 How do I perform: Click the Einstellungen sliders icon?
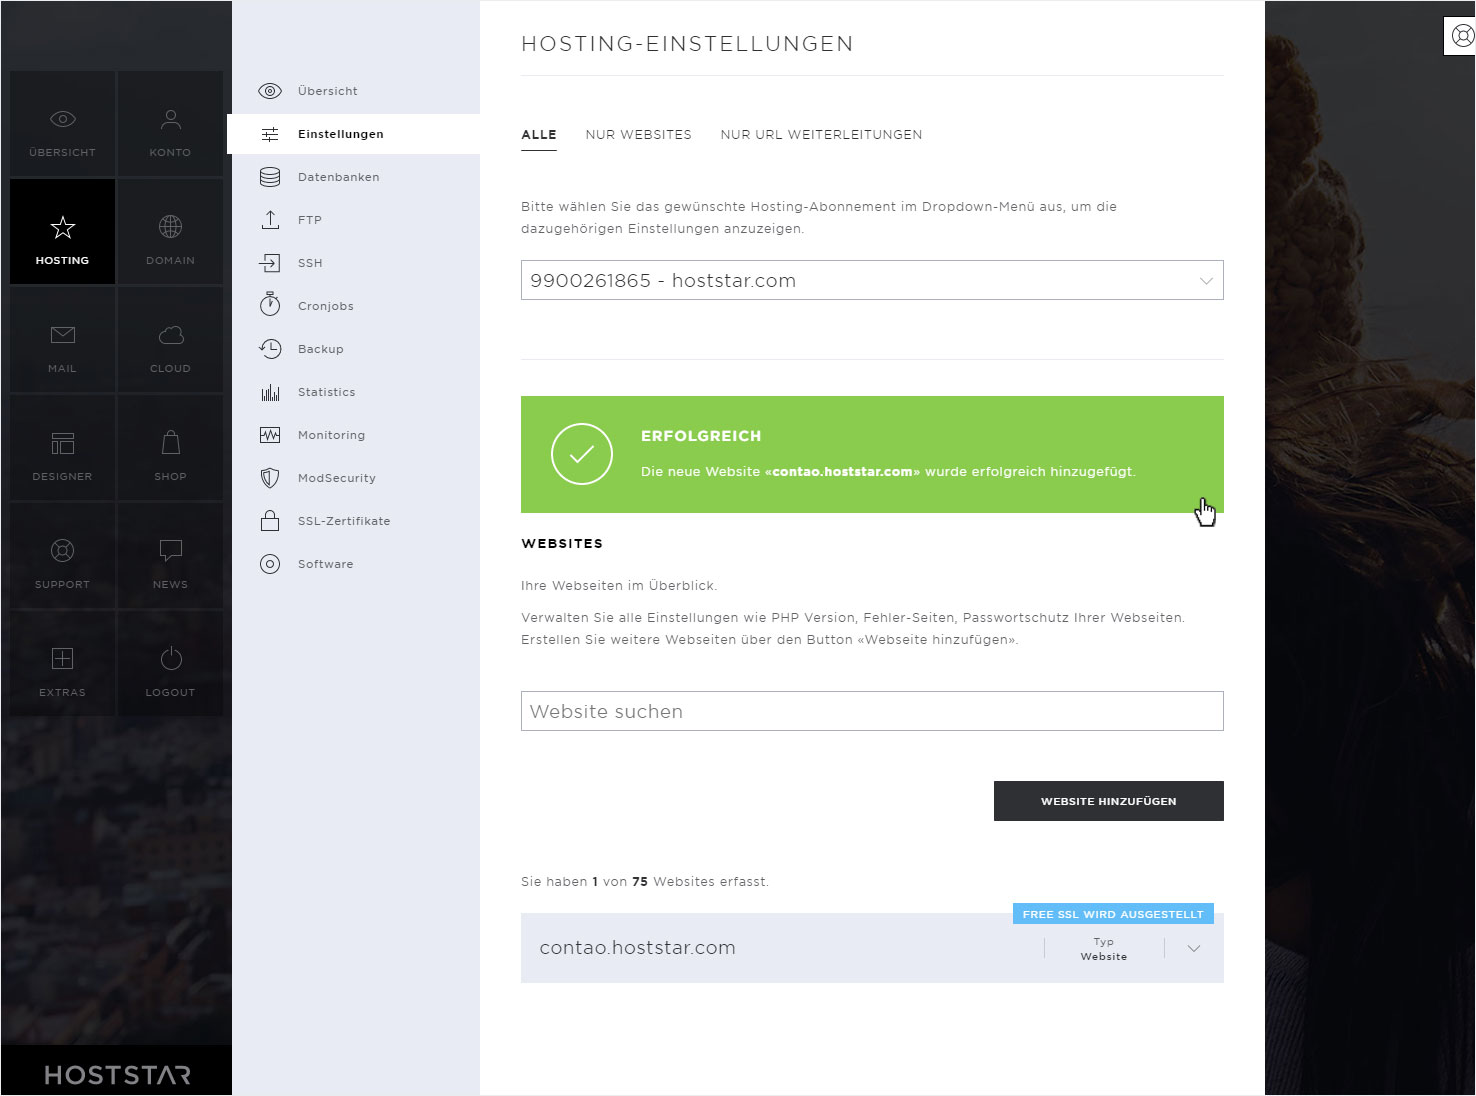(270, 134)
